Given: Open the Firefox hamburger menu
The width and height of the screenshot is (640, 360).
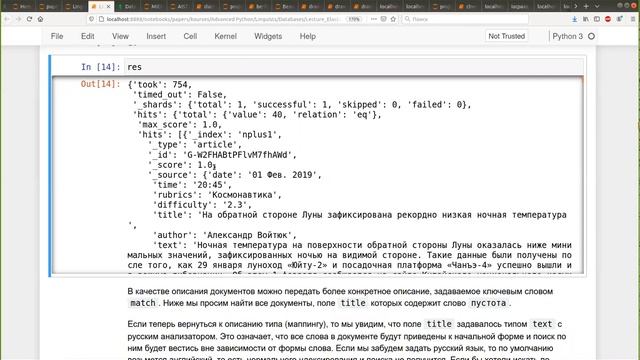Looking at the screenshot, I should click(633, 19).
